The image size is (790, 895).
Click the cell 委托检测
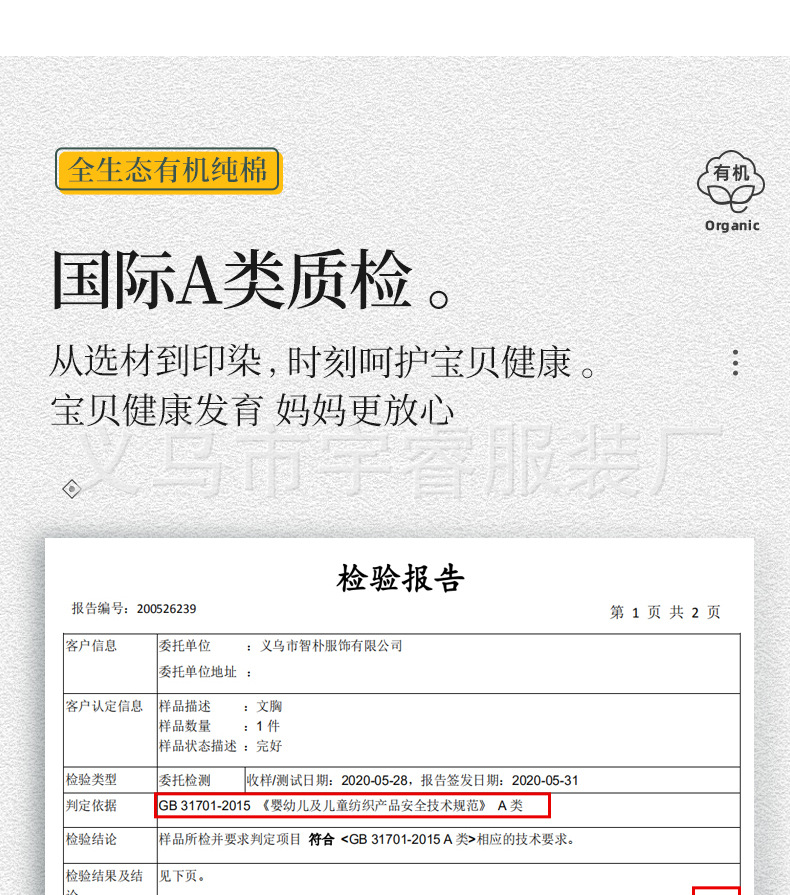tap(184, 780)
